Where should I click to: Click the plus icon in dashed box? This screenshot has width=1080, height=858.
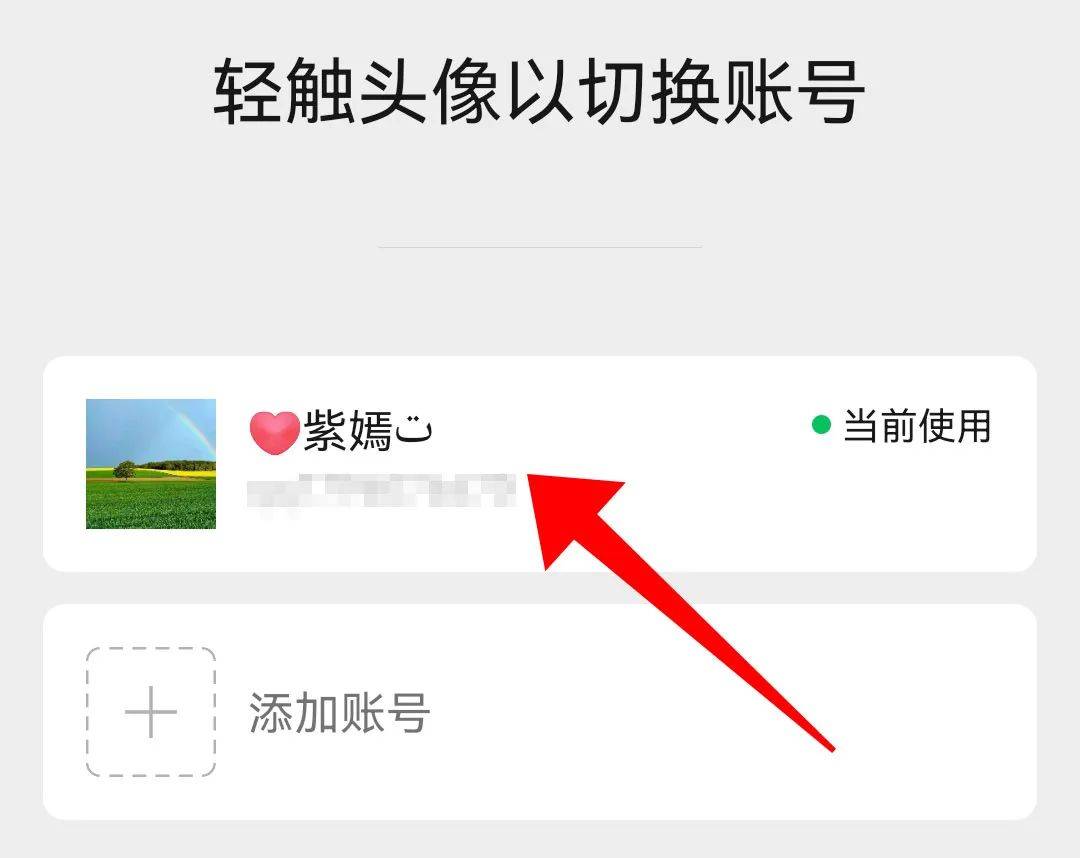pyautogui.click(x=151, y=712)
